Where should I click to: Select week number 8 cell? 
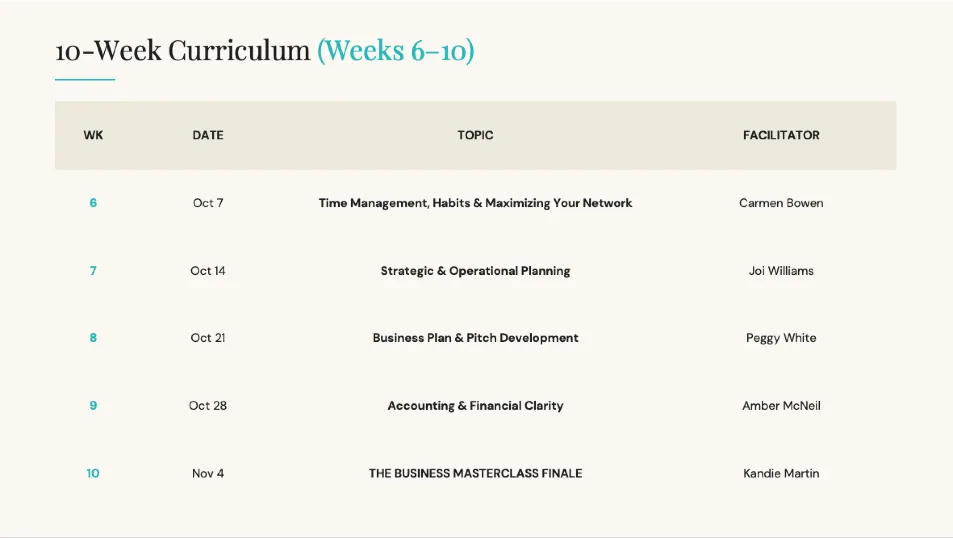tap(93, 338)
